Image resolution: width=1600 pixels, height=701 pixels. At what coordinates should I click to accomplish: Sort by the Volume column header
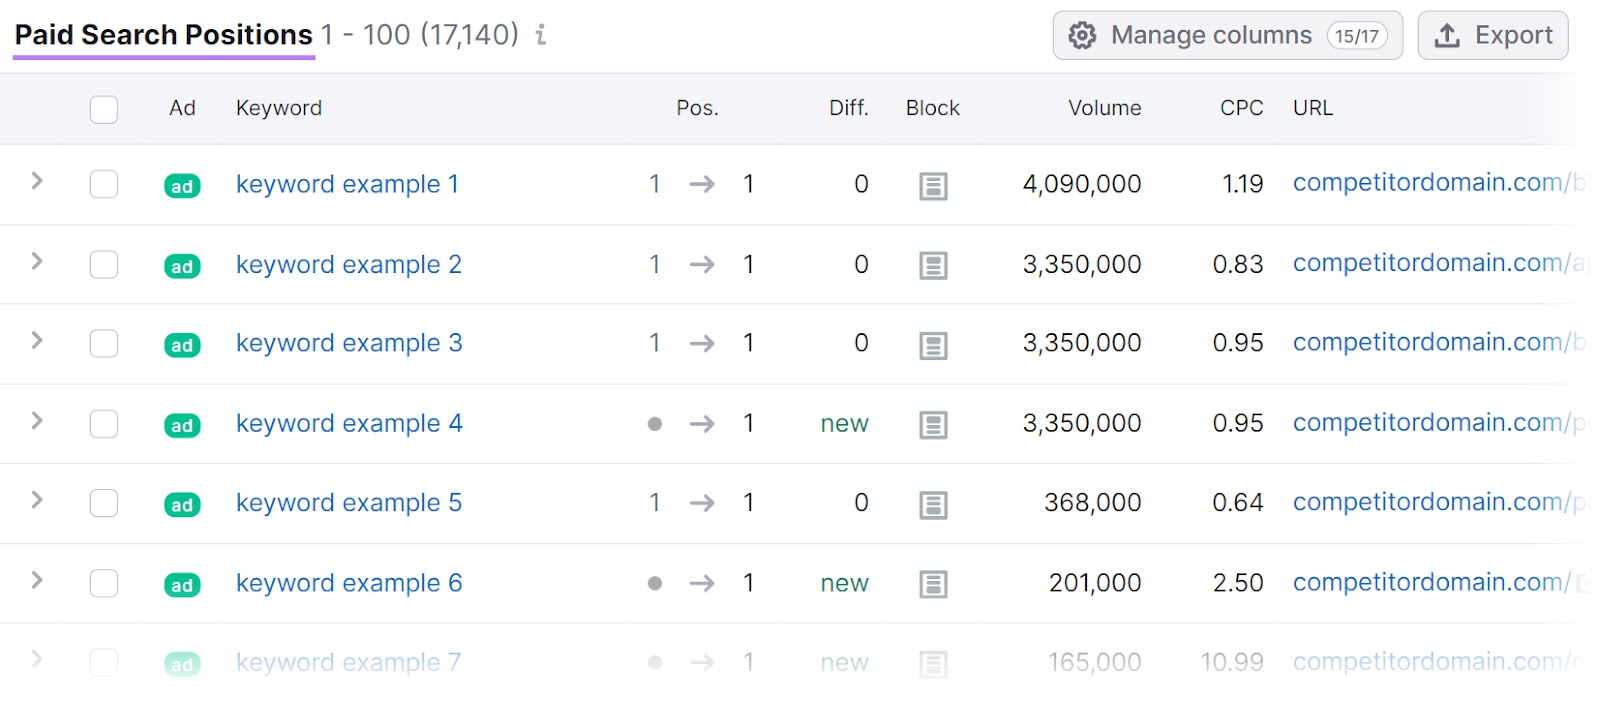1104,108
